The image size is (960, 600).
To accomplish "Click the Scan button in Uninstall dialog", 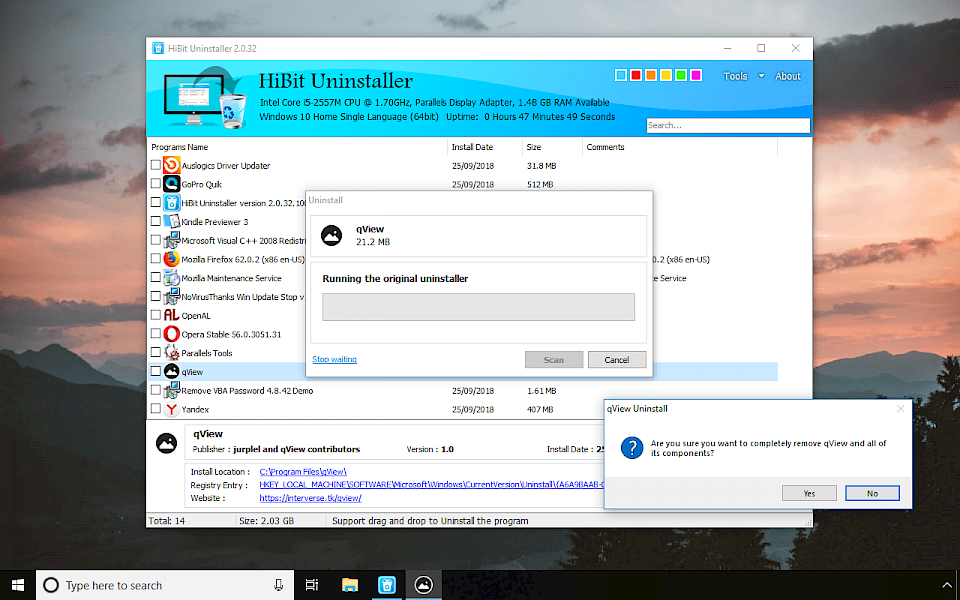I will pyautogui.click(x=553, y=360).
